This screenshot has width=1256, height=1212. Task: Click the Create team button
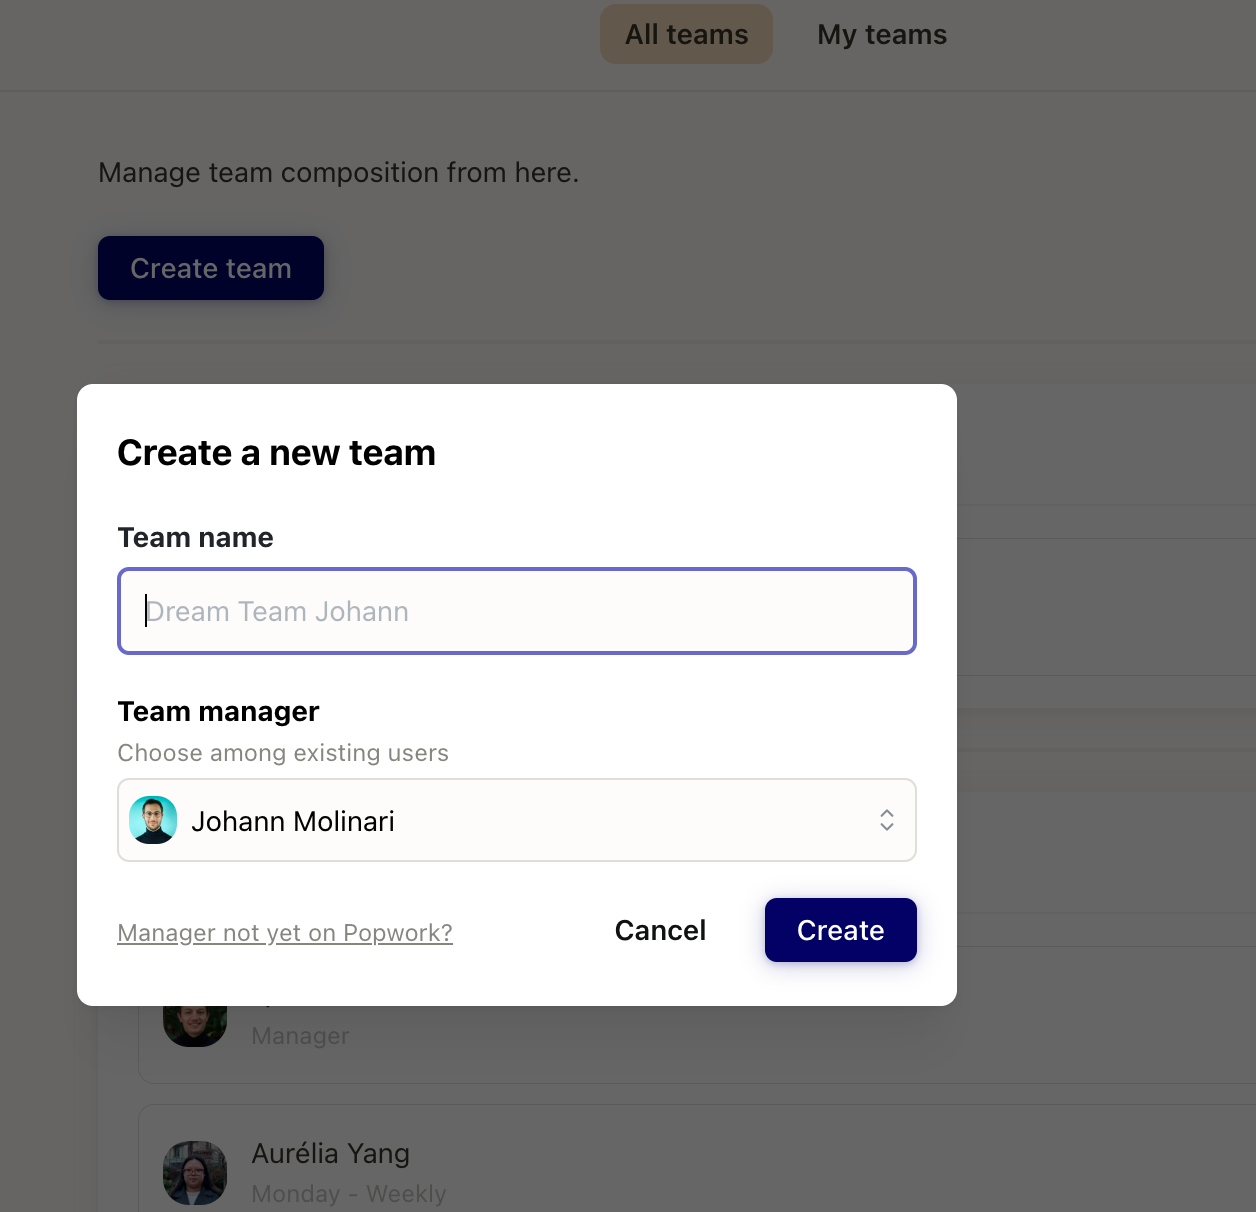point(210,268)
